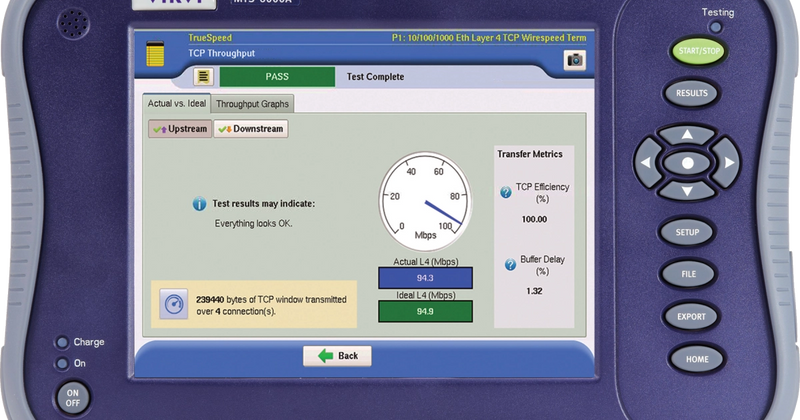Click the blue info icon
Screen dimensions: 800x420
tap(199, 204)
